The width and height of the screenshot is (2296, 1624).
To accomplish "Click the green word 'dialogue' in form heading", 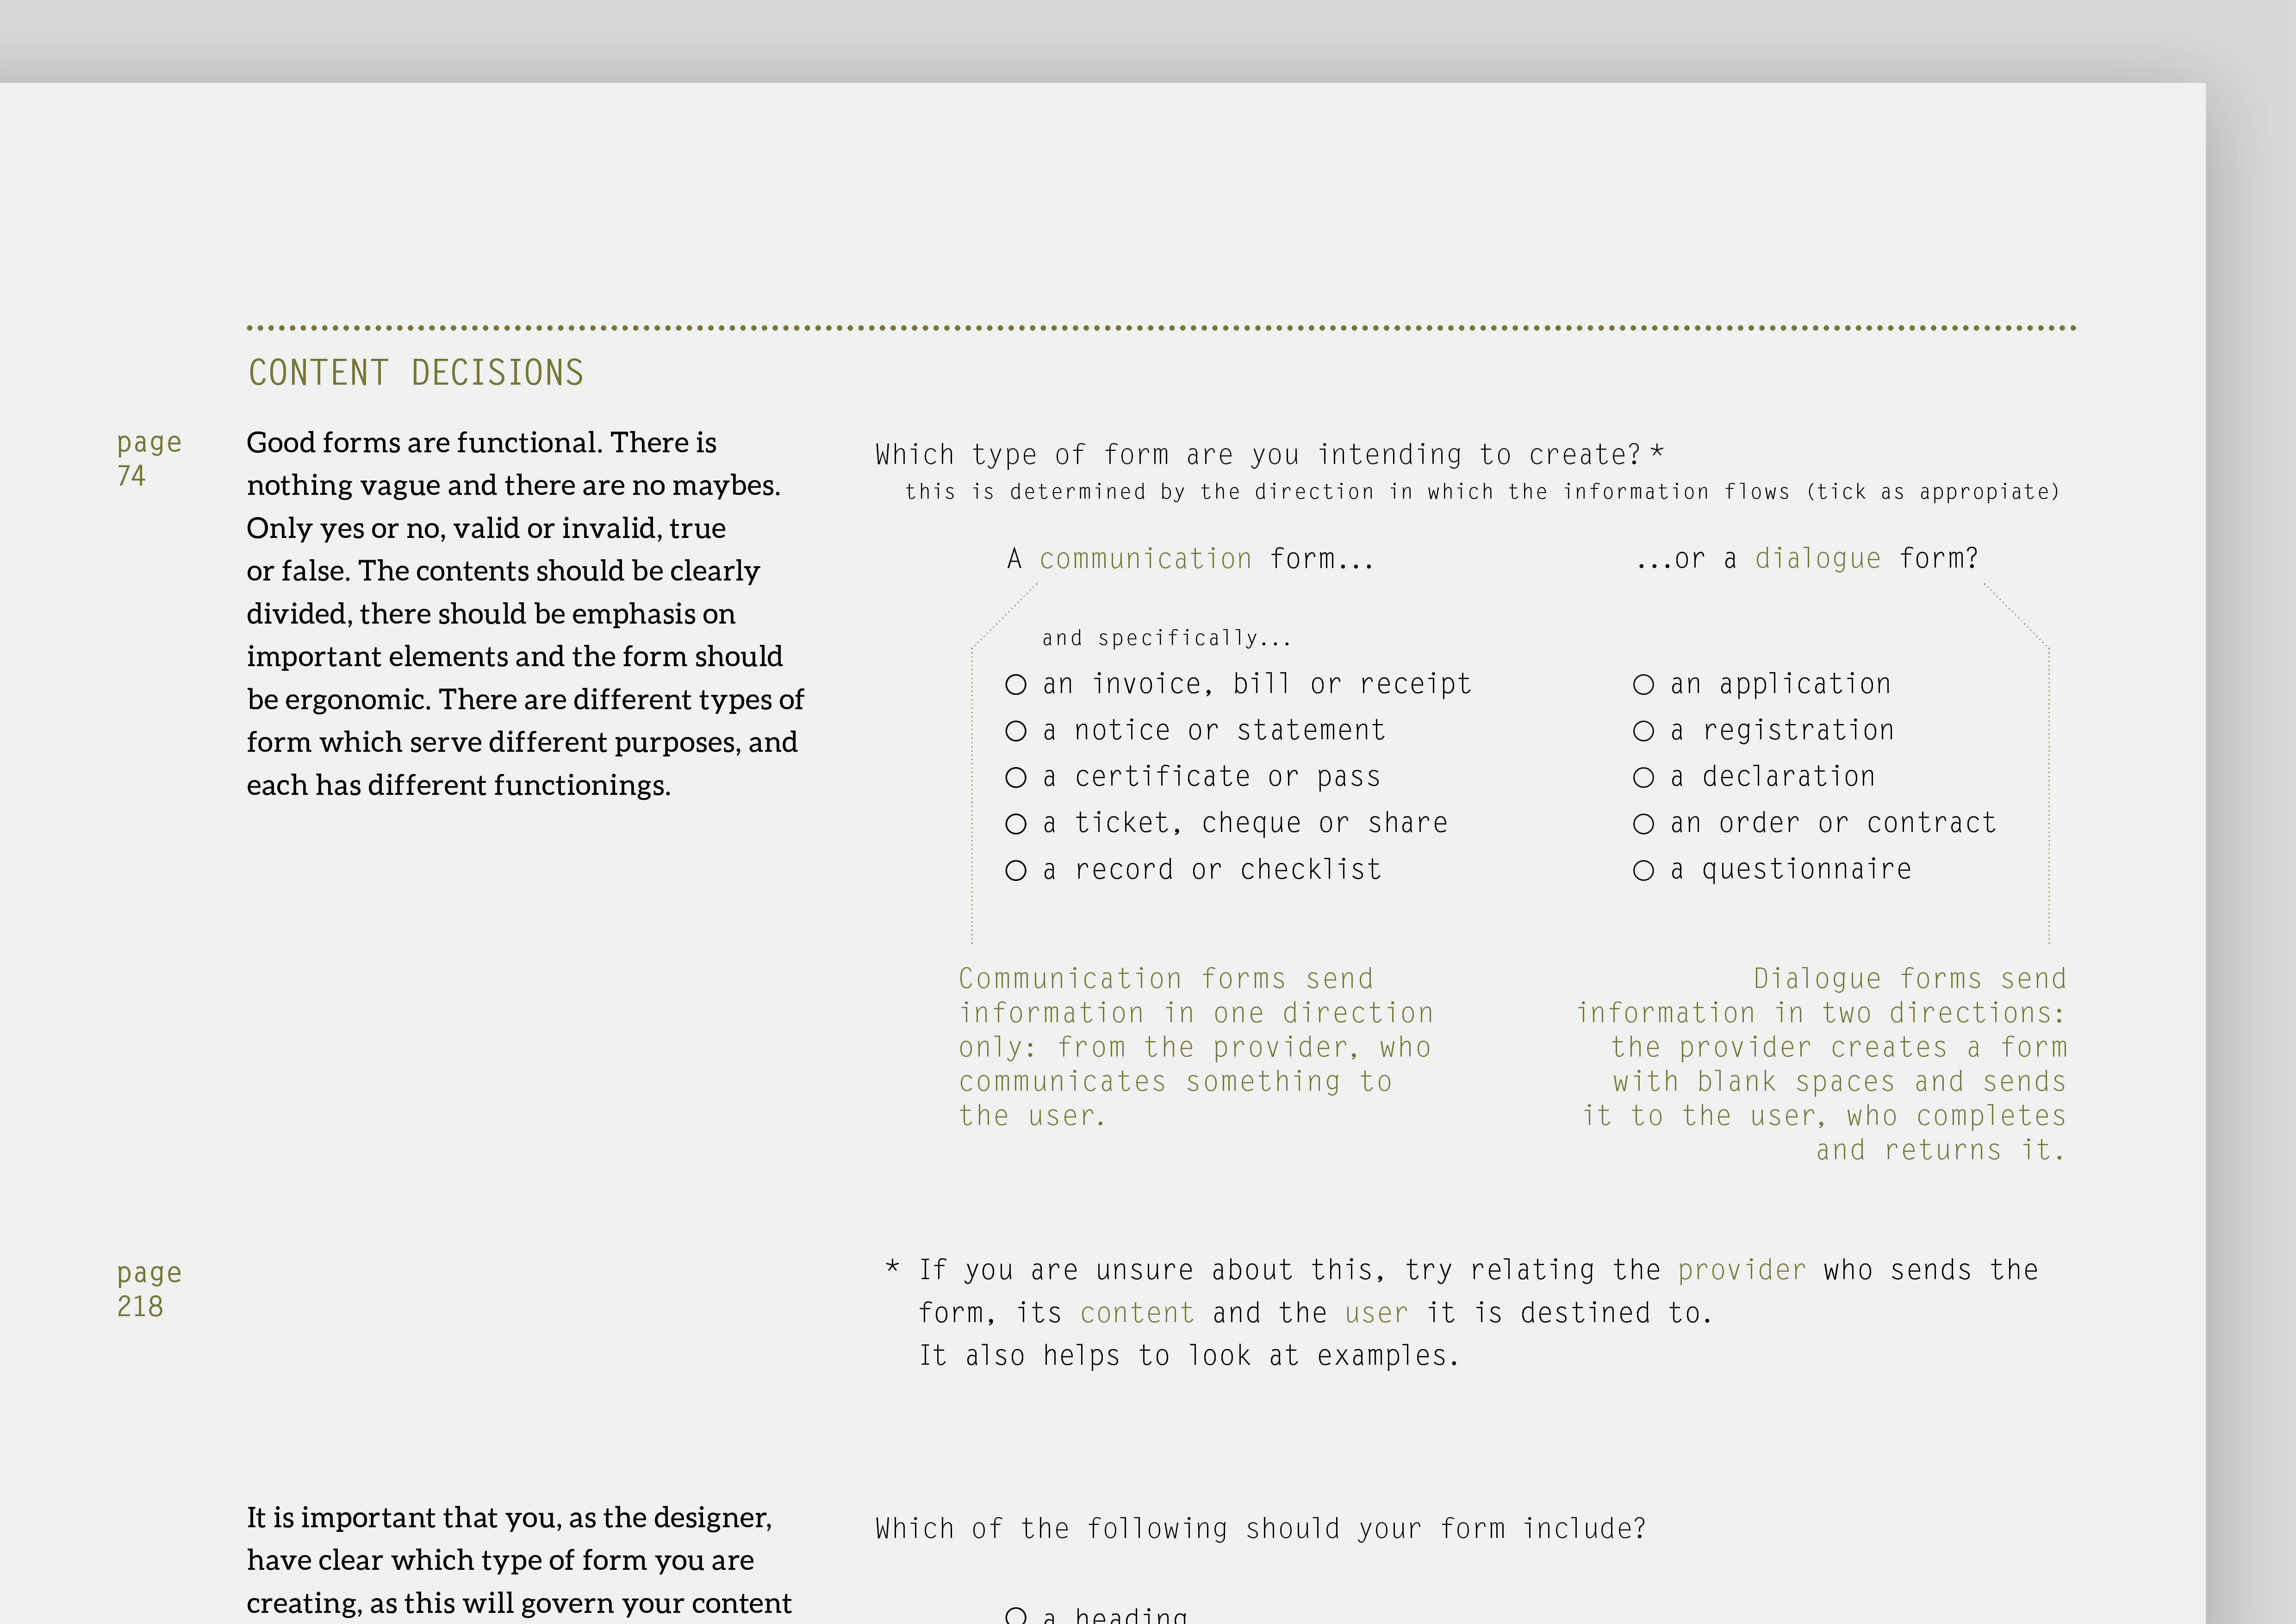I will point(1818,559).
